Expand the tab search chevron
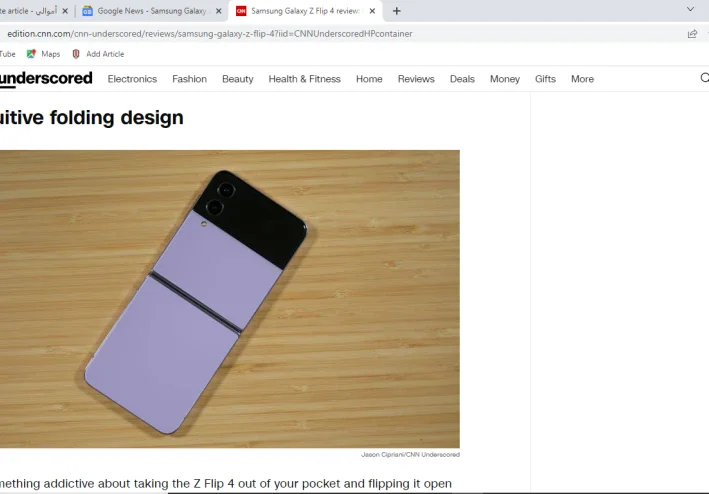 coord(690,9)
